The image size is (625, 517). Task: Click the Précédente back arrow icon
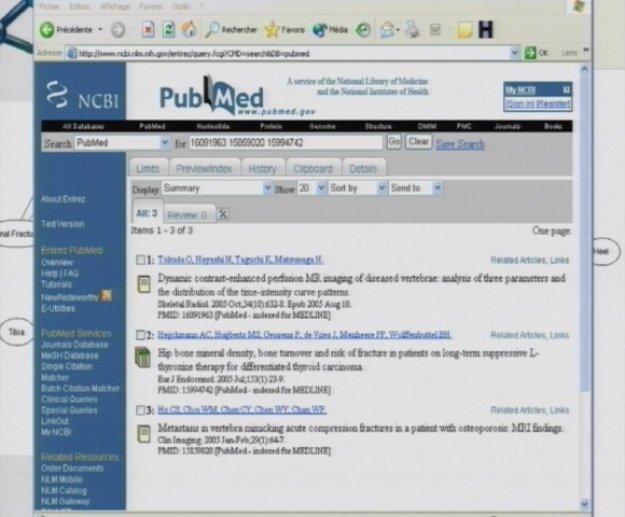[x=47, y=30]
